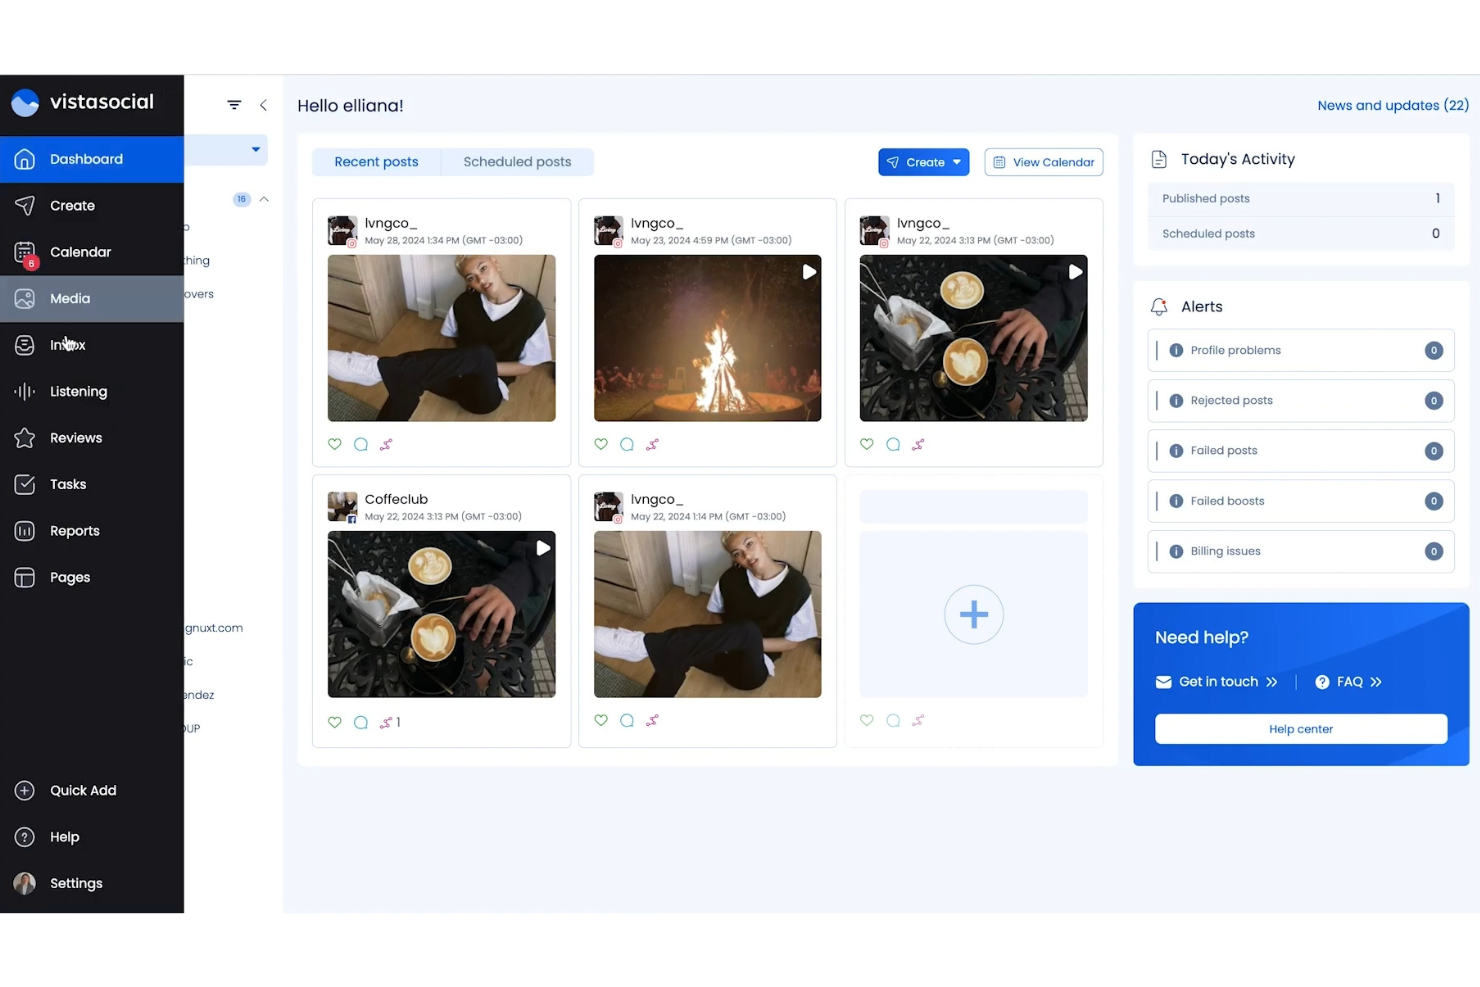1480x987 pixels.
Task: Collapse the secondary panel with the chevron
Action: (x=263, y=104)
